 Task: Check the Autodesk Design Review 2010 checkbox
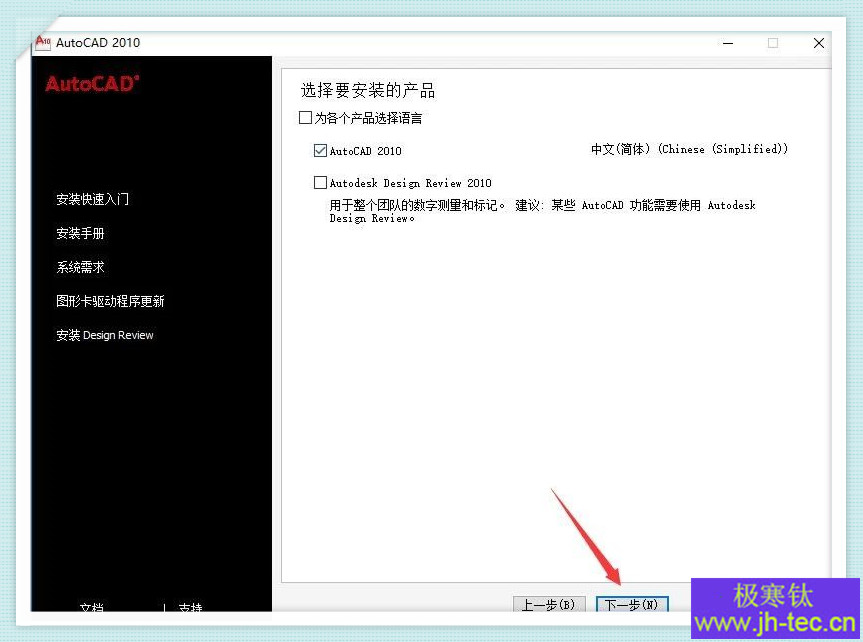click(x=320, y=182)
